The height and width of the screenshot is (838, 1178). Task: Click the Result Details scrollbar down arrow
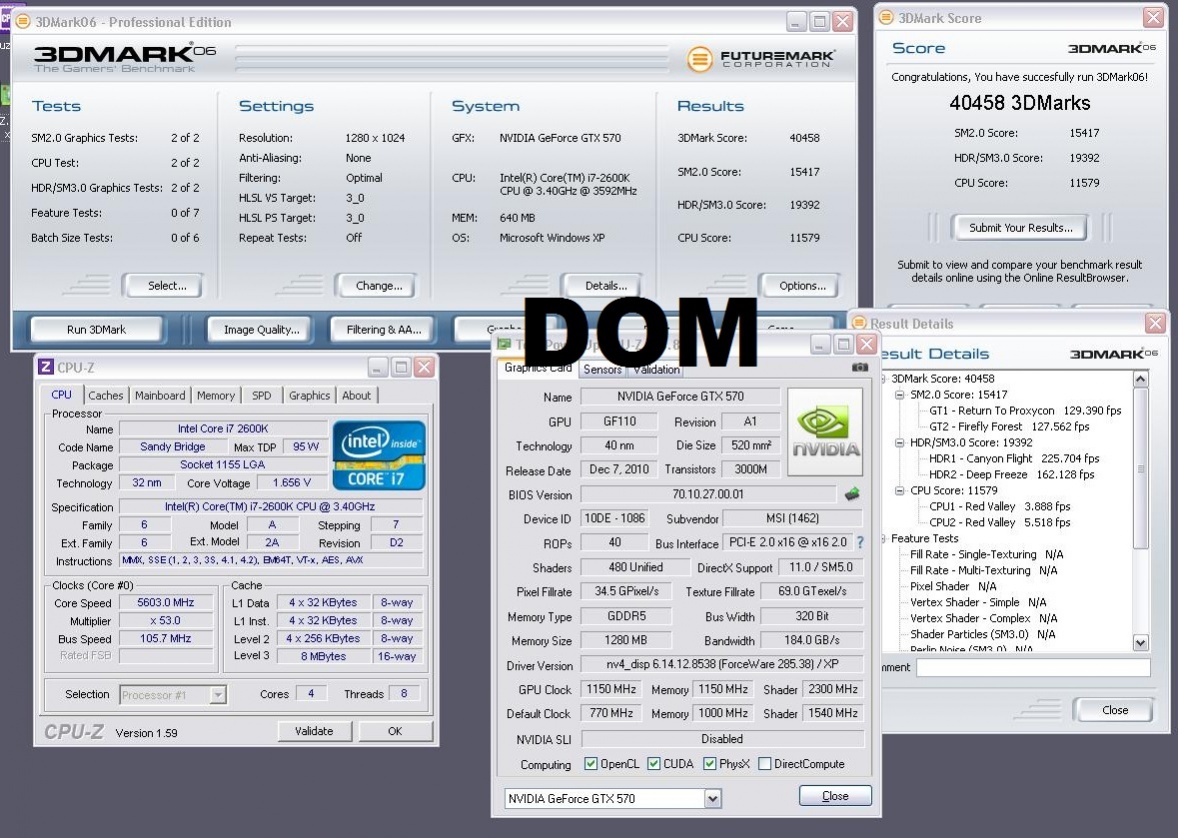click(1141, 643)
